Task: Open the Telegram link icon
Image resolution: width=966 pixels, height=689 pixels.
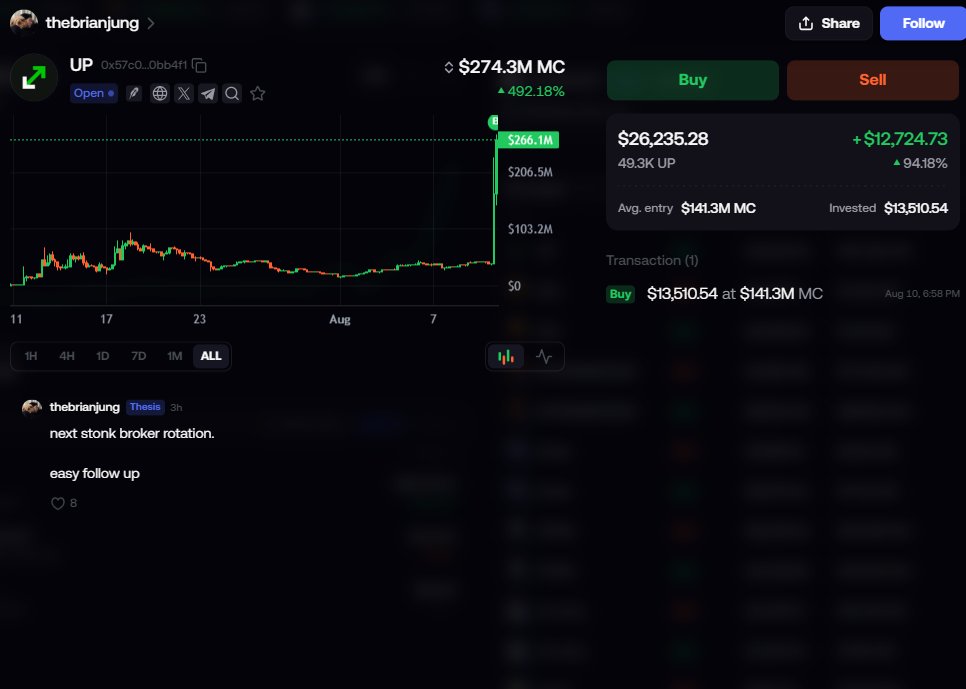Action: point(208,94)
